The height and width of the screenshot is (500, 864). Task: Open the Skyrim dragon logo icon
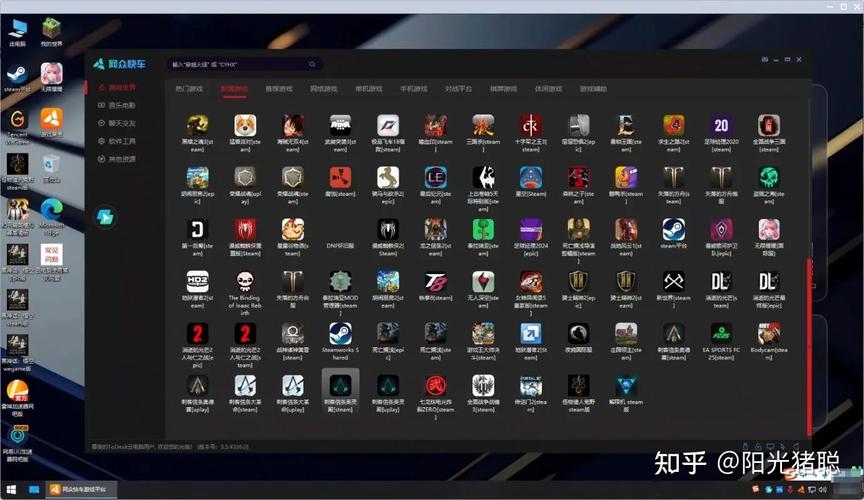(483, 178)
